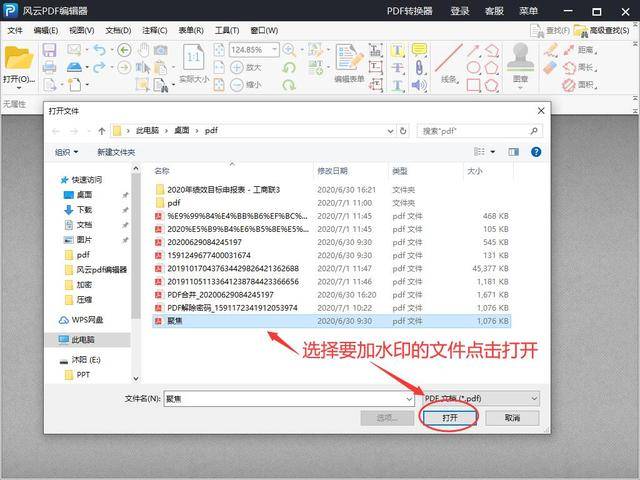Click the Perimeter 周长 measure tool
Viewport: 640px width, 480px height.
coord(581,67)
